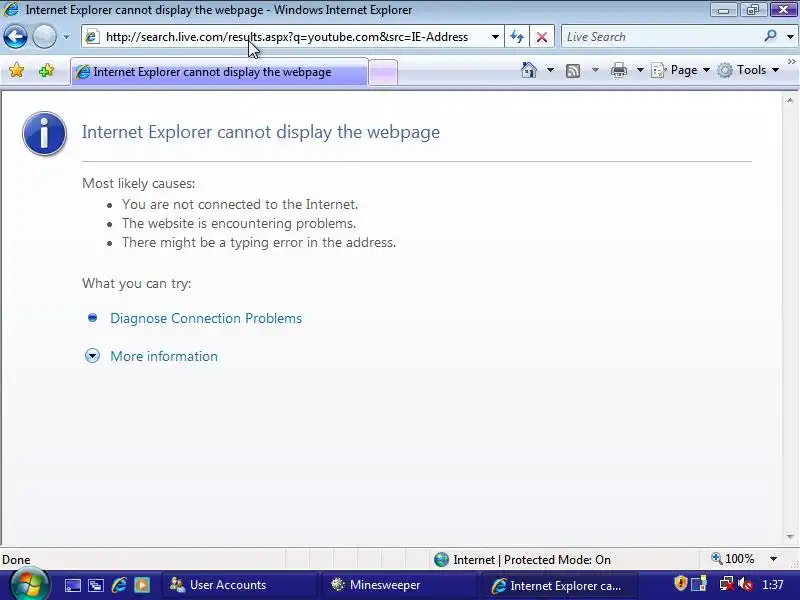
Task: Click the RSS Feeds icon
Action: (573, 70)
